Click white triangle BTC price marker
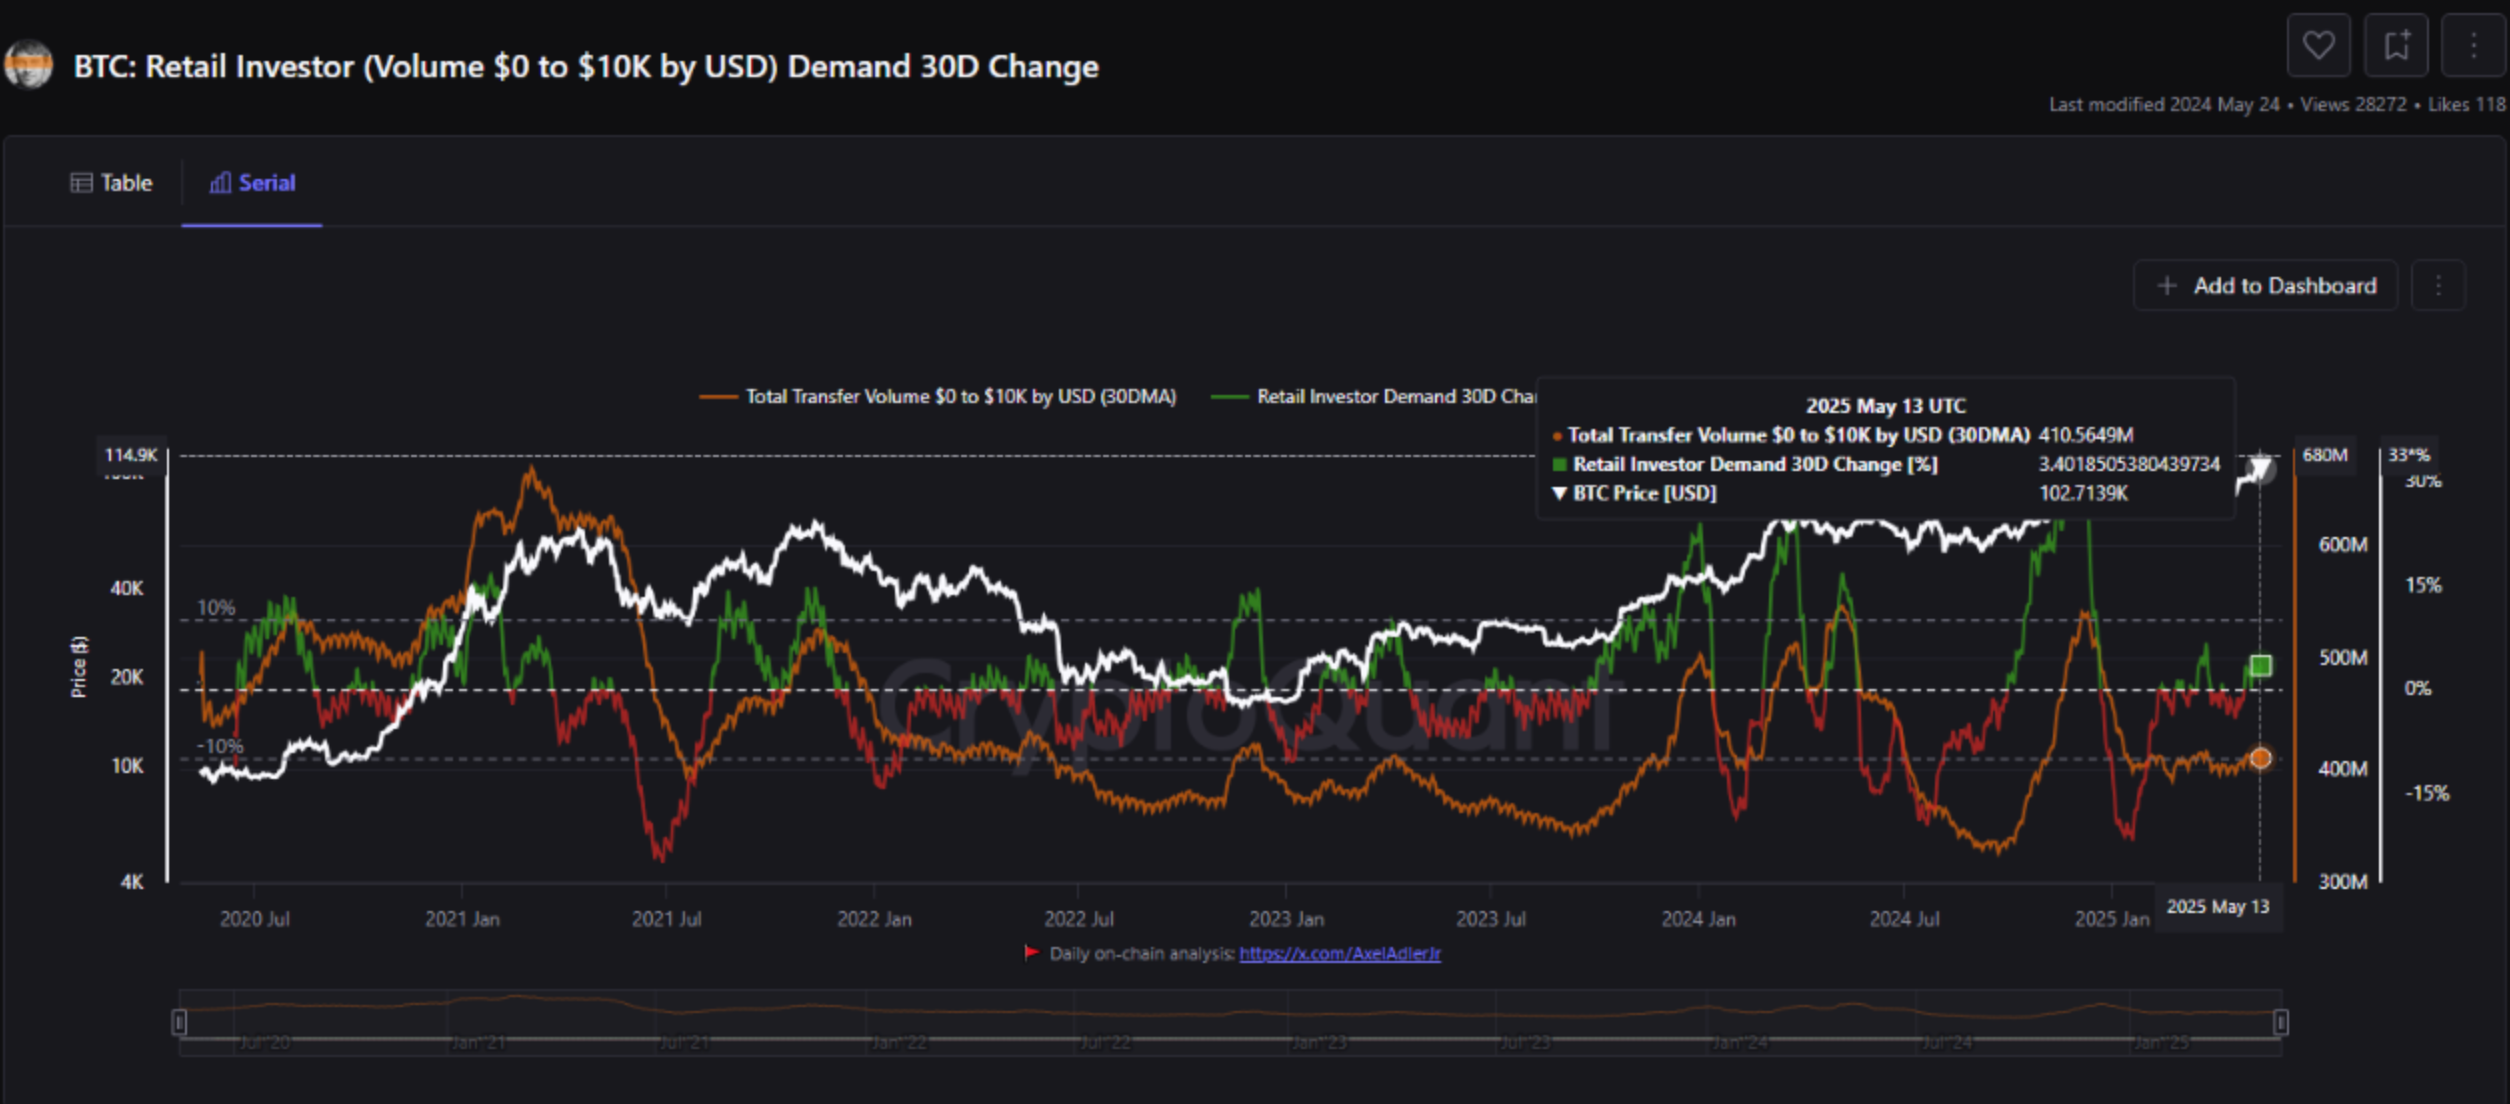Image resolution: width=2510 pixels, height=1104 pixels. (x=2259, y=468)
